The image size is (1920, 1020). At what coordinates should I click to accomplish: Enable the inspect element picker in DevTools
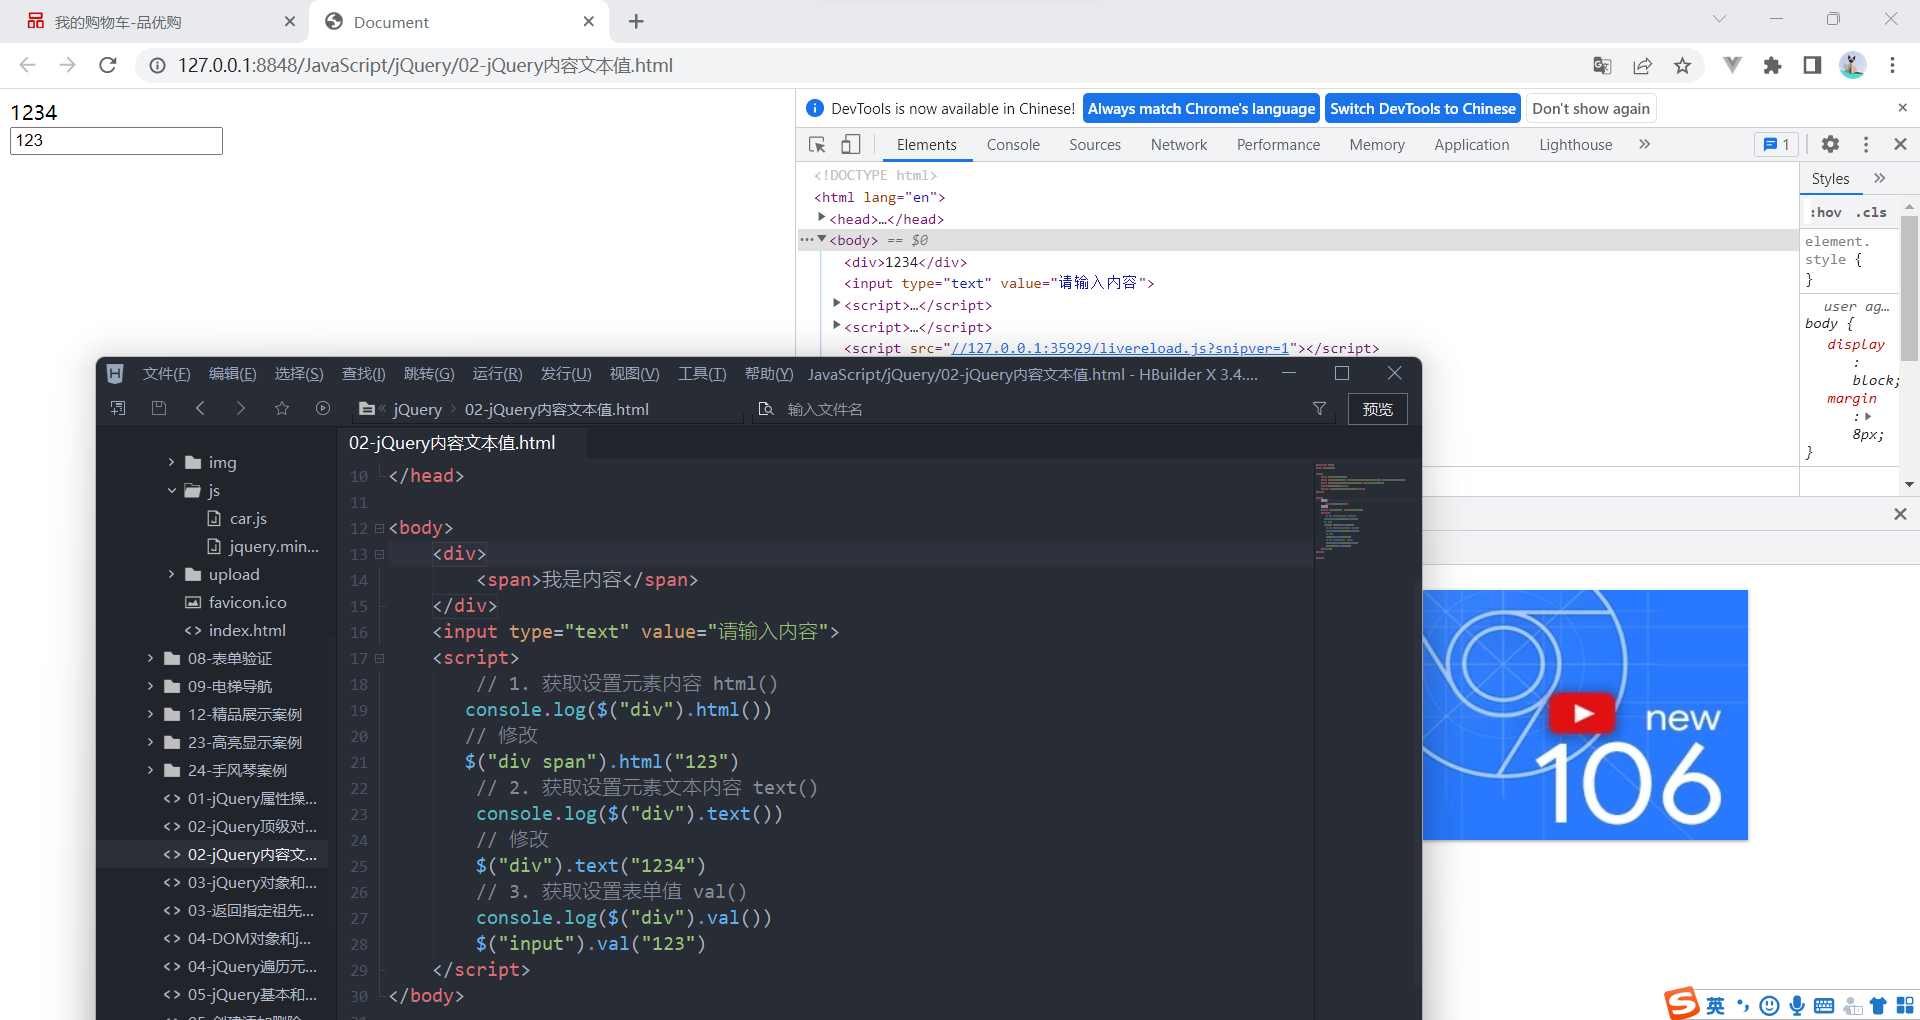click(816, 144)
